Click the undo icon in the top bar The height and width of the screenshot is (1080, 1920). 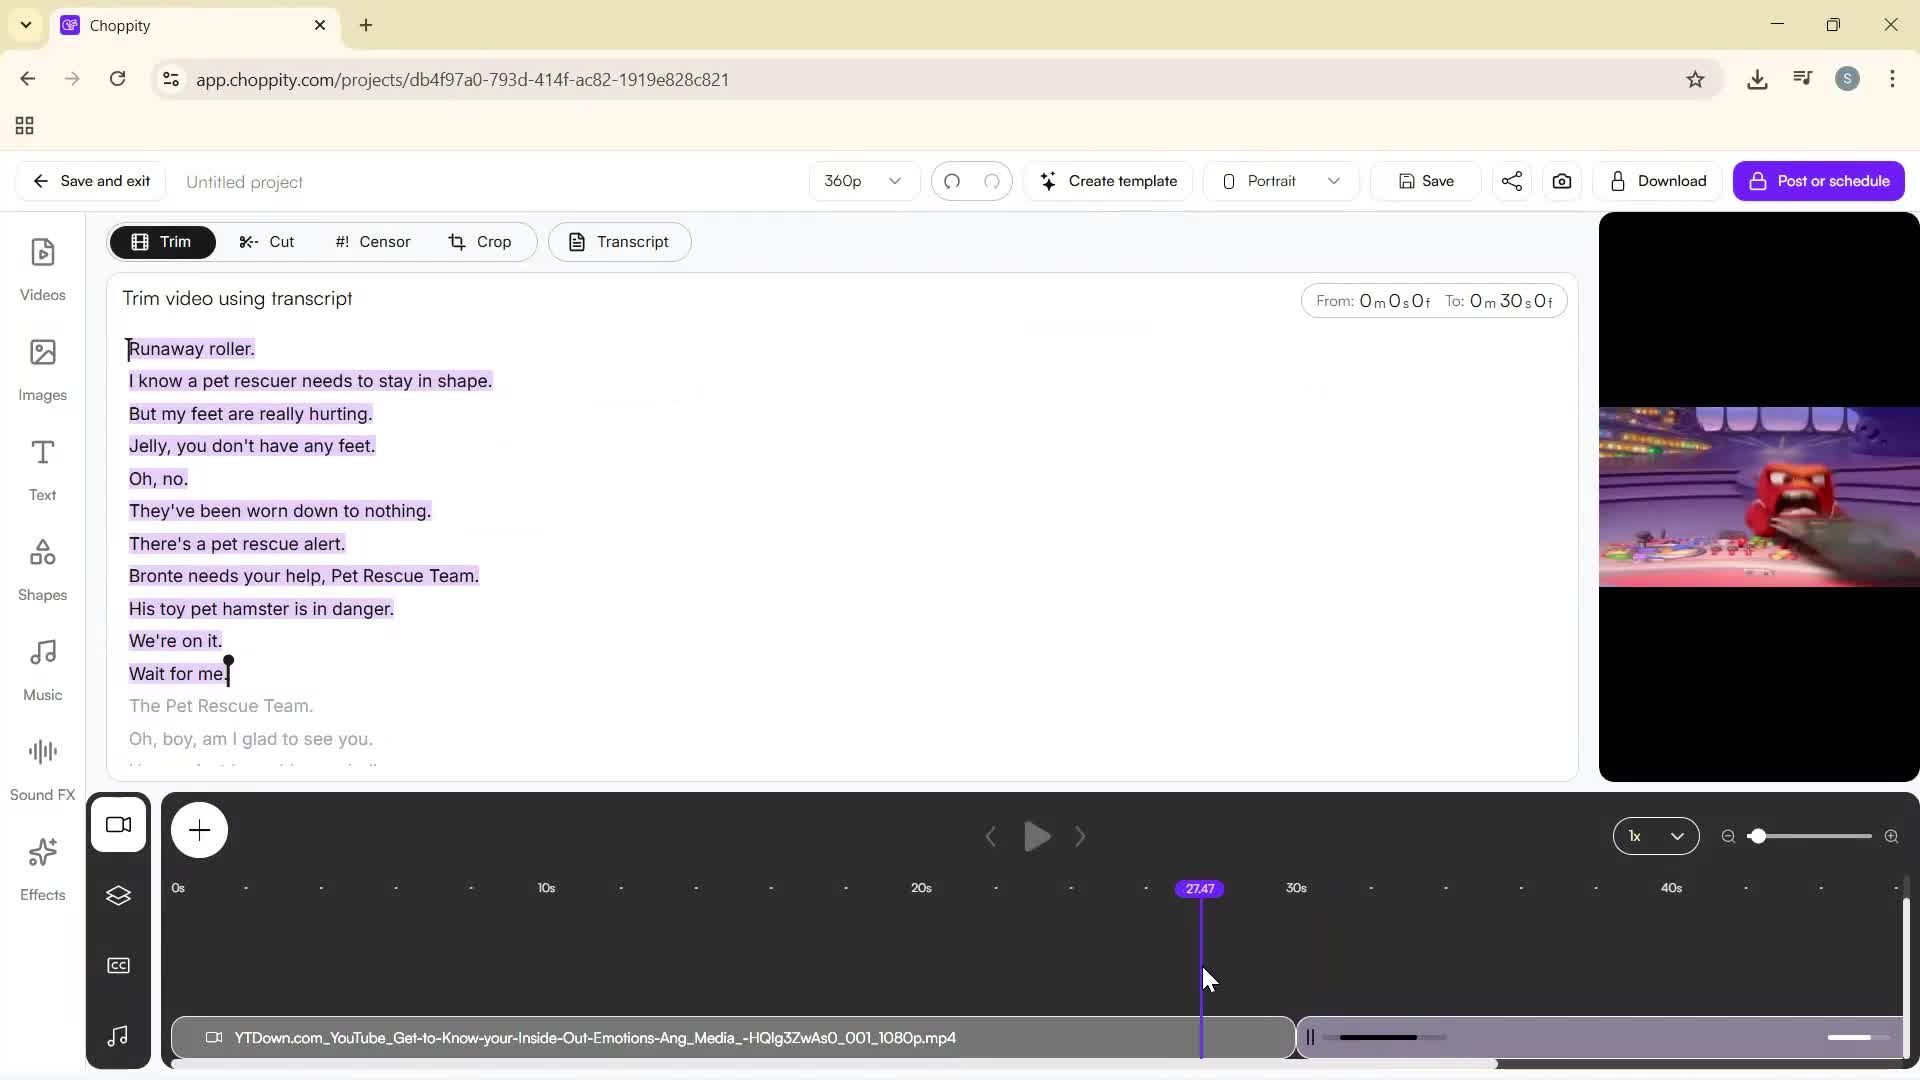tap(952, 181)
